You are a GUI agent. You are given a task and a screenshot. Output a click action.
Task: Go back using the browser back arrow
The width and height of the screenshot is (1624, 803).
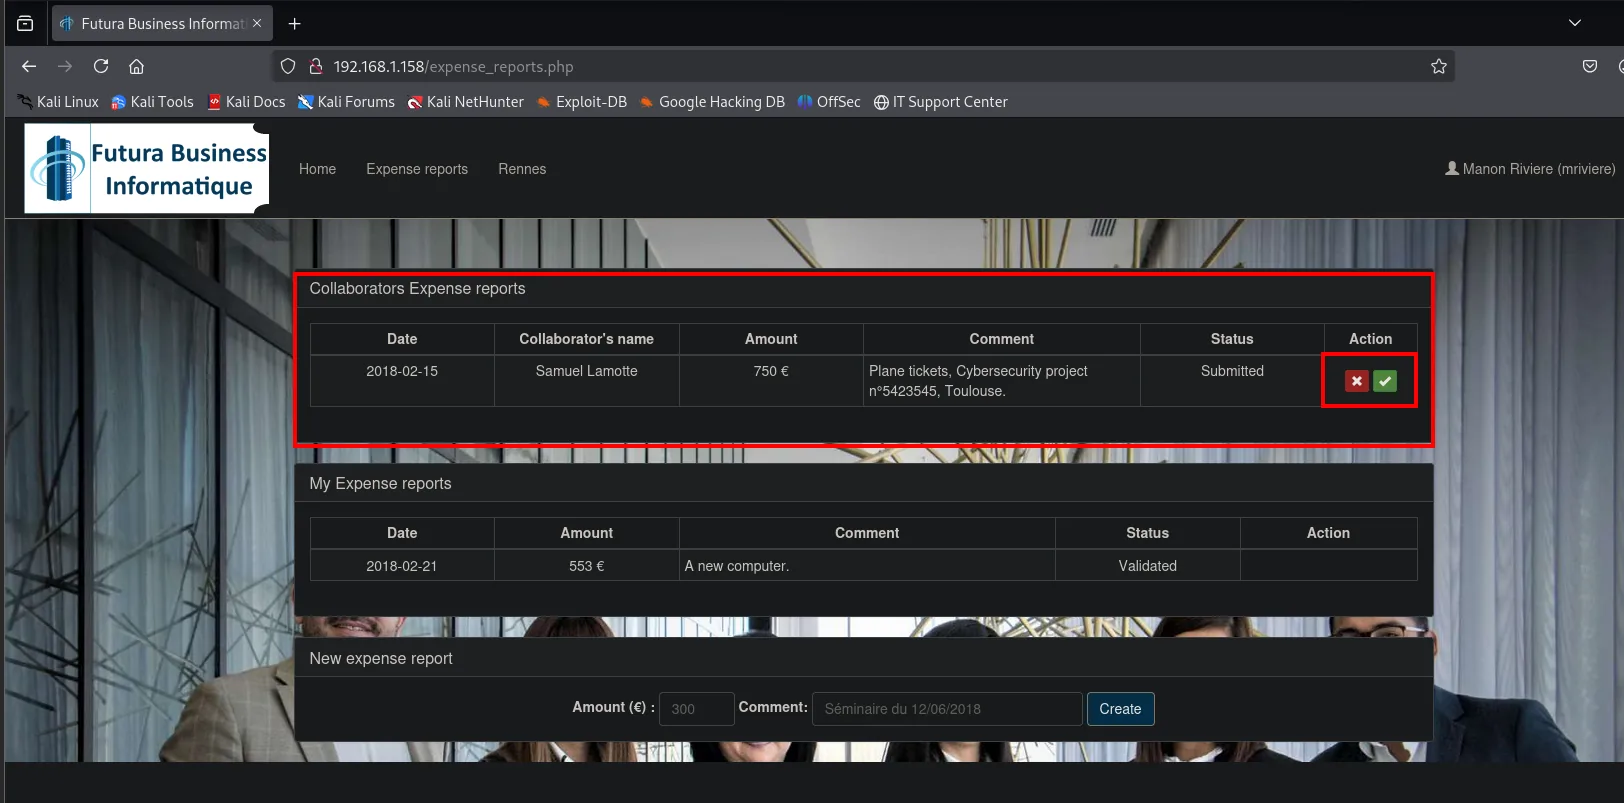point(29,66)
